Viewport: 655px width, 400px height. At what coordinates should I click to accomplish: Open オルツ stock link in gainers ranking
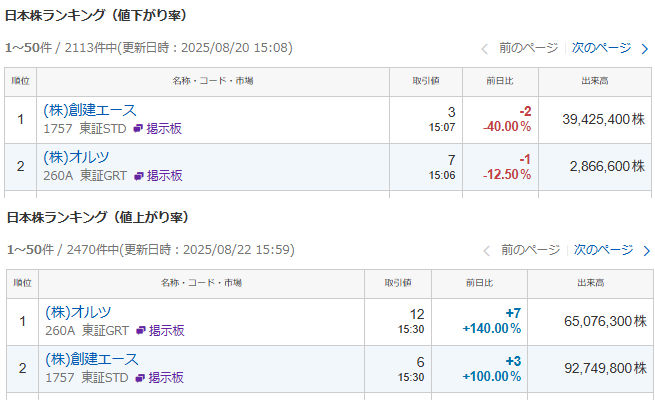[78, 312]
